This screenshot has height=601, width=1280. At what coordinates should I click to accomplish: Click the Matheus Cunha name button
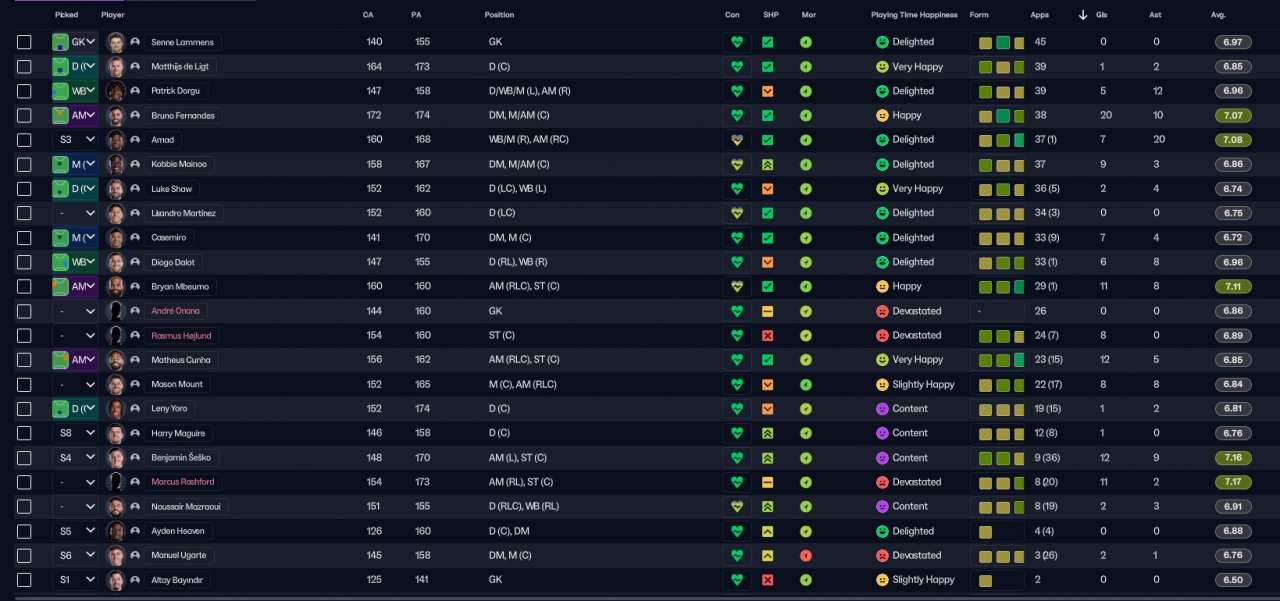click(181, 360)
